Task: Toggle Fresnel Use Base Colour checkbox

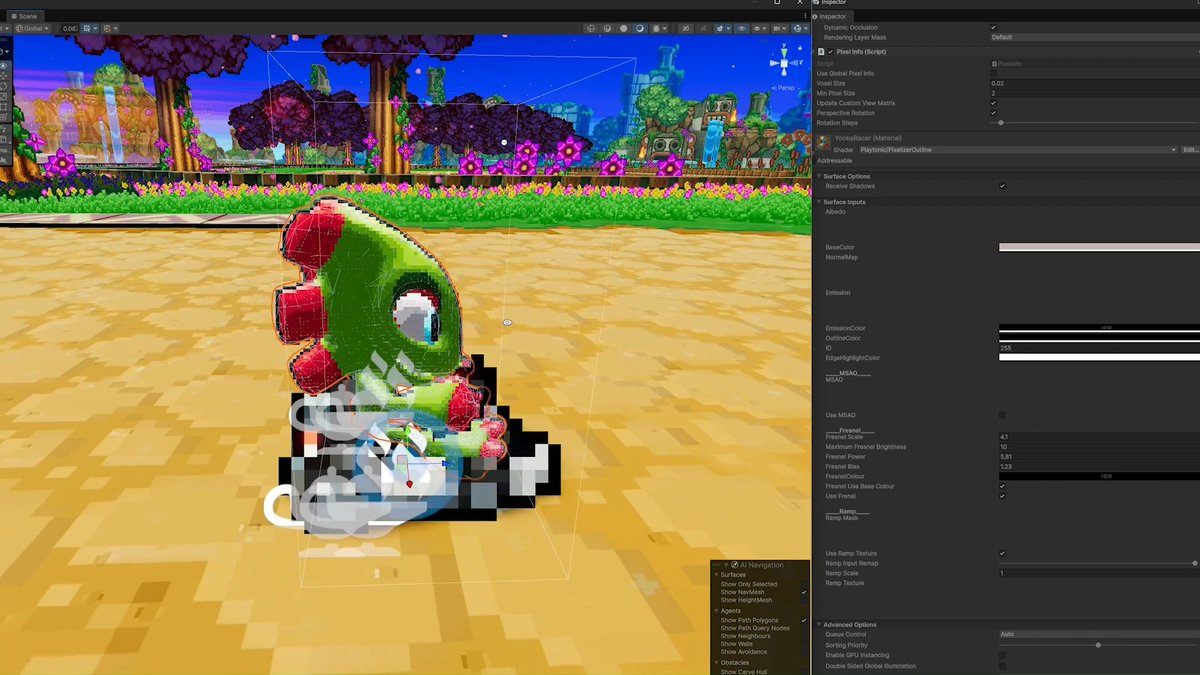Action: tap(1002, 486)
